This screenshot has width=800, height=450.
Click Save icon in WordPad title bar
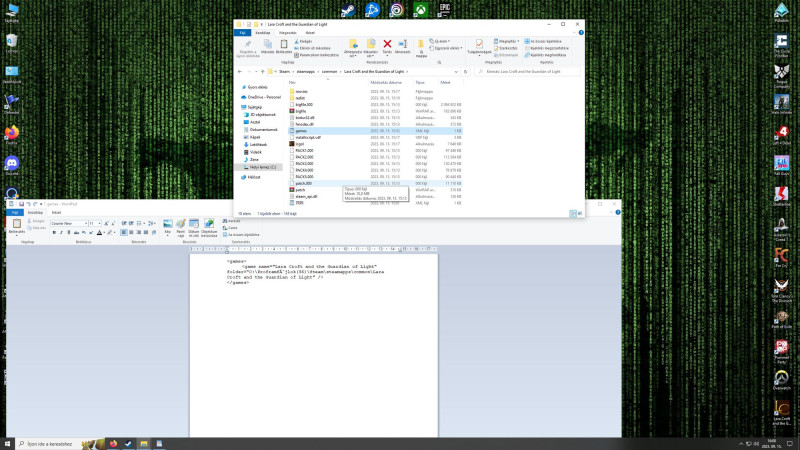[x=21, y=204]
